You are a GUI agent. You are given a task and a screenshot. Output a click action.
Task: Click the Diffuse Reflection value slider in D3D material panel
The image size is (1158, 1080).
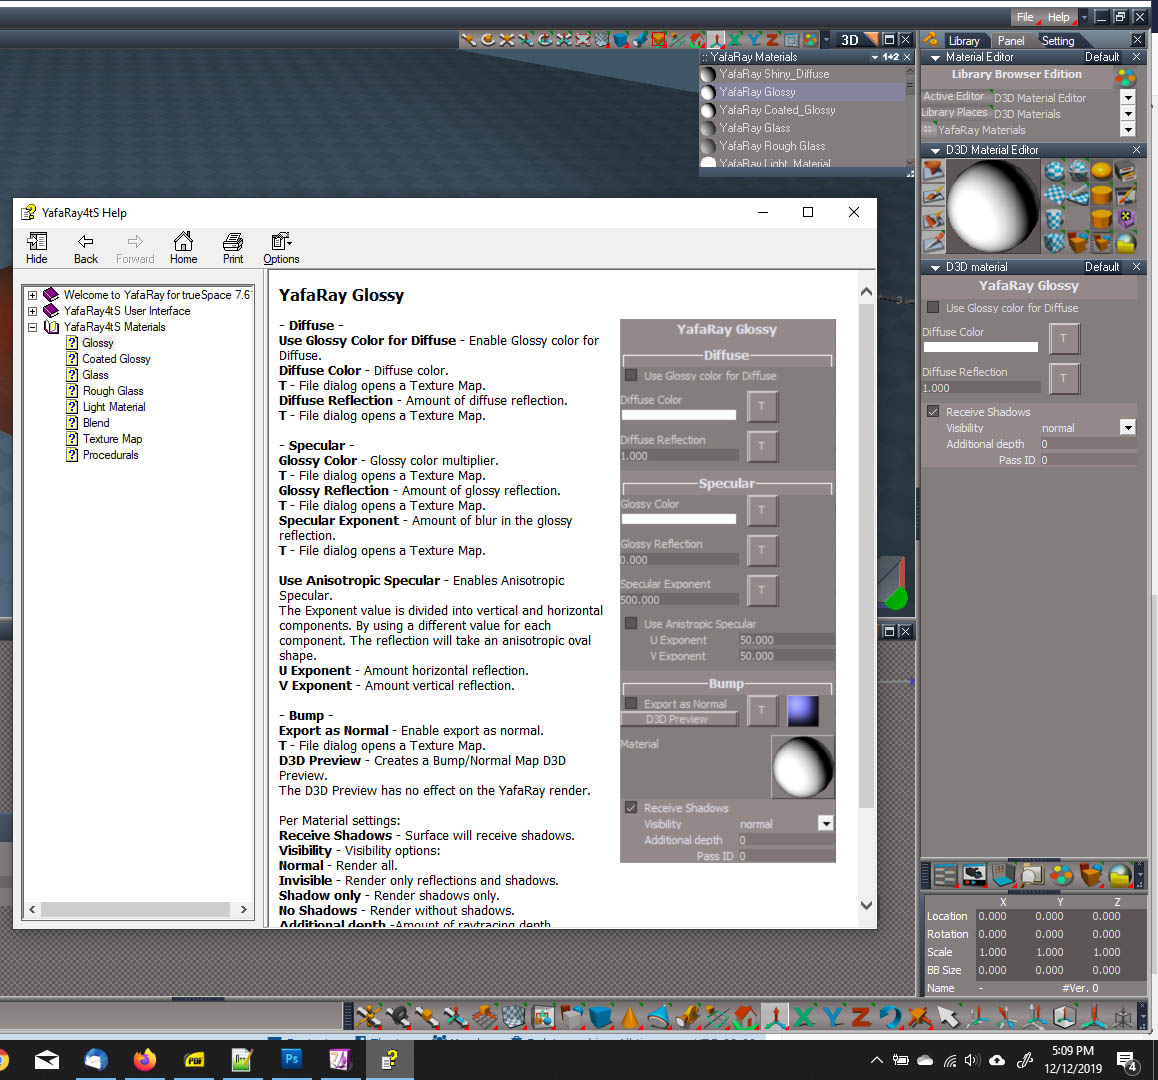pos(980,388)
